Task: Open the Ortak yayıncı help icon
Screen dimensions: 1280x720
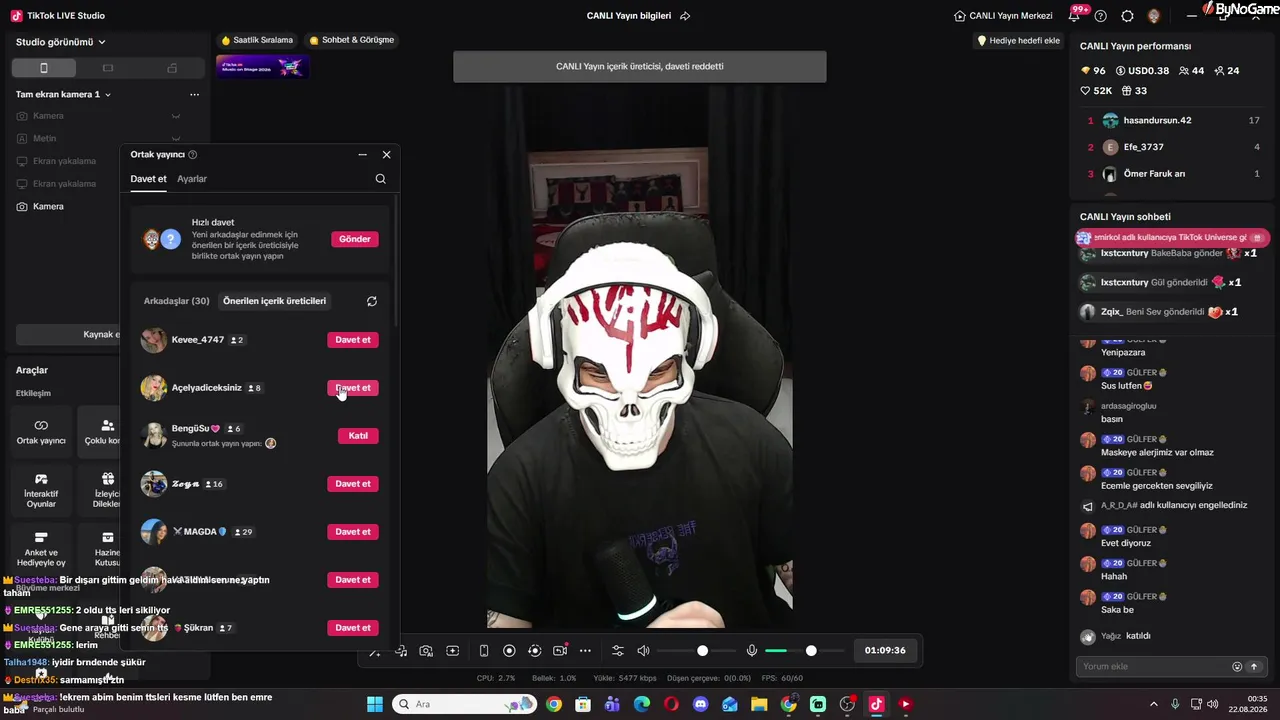Action: point(193,155)
